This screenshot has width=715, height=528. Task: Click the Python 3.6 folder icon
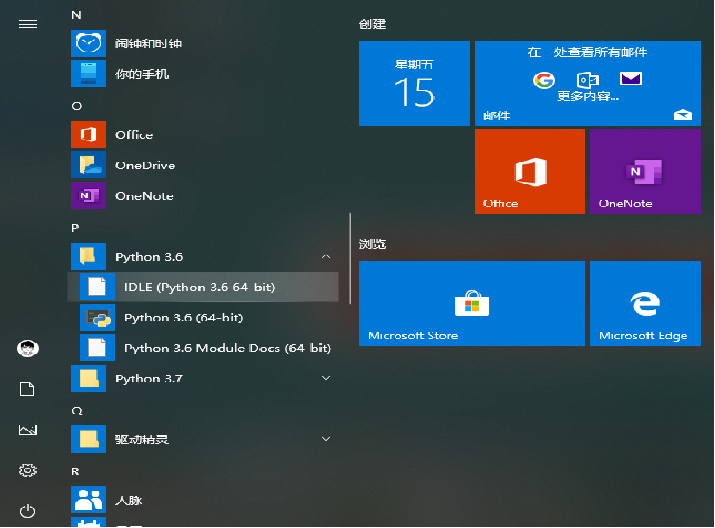tap(88, 256)
